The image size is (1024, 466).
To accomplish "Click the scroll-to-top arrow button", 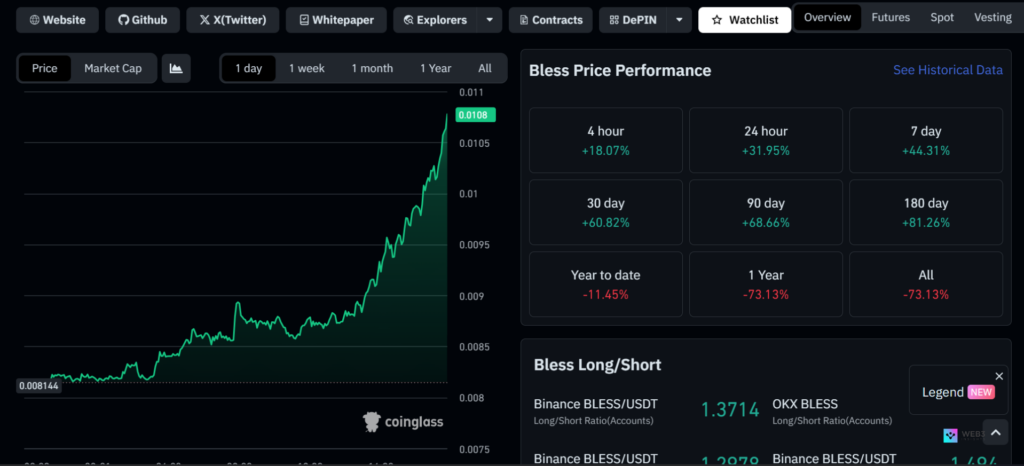I will (995, 432).
